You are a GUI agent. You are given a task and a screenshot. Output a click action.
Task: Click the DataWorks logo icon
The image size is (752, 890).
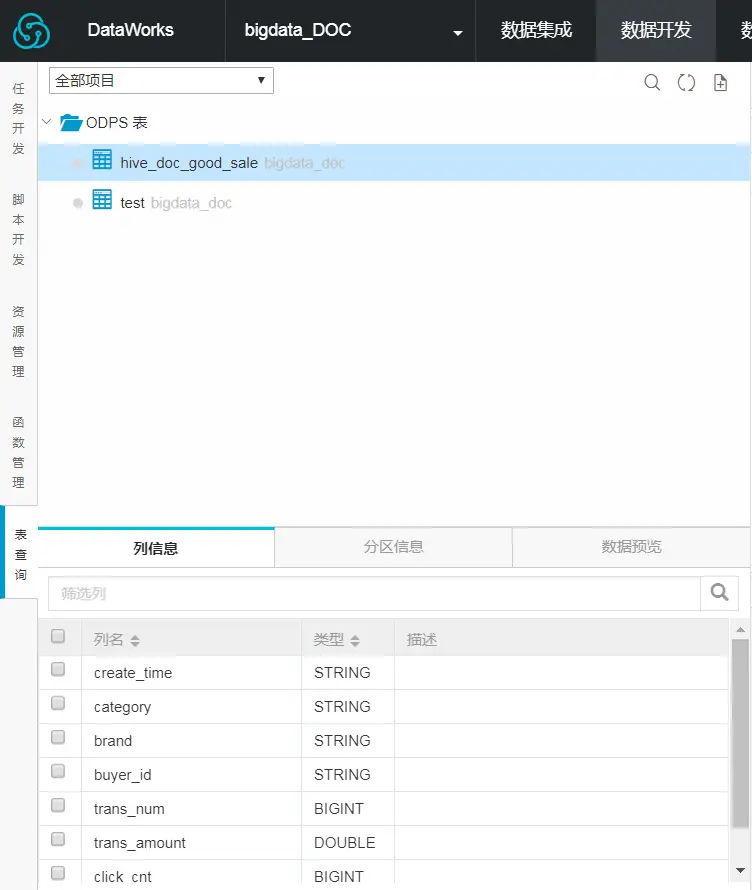pyautogui.click(x=31, y=31)
